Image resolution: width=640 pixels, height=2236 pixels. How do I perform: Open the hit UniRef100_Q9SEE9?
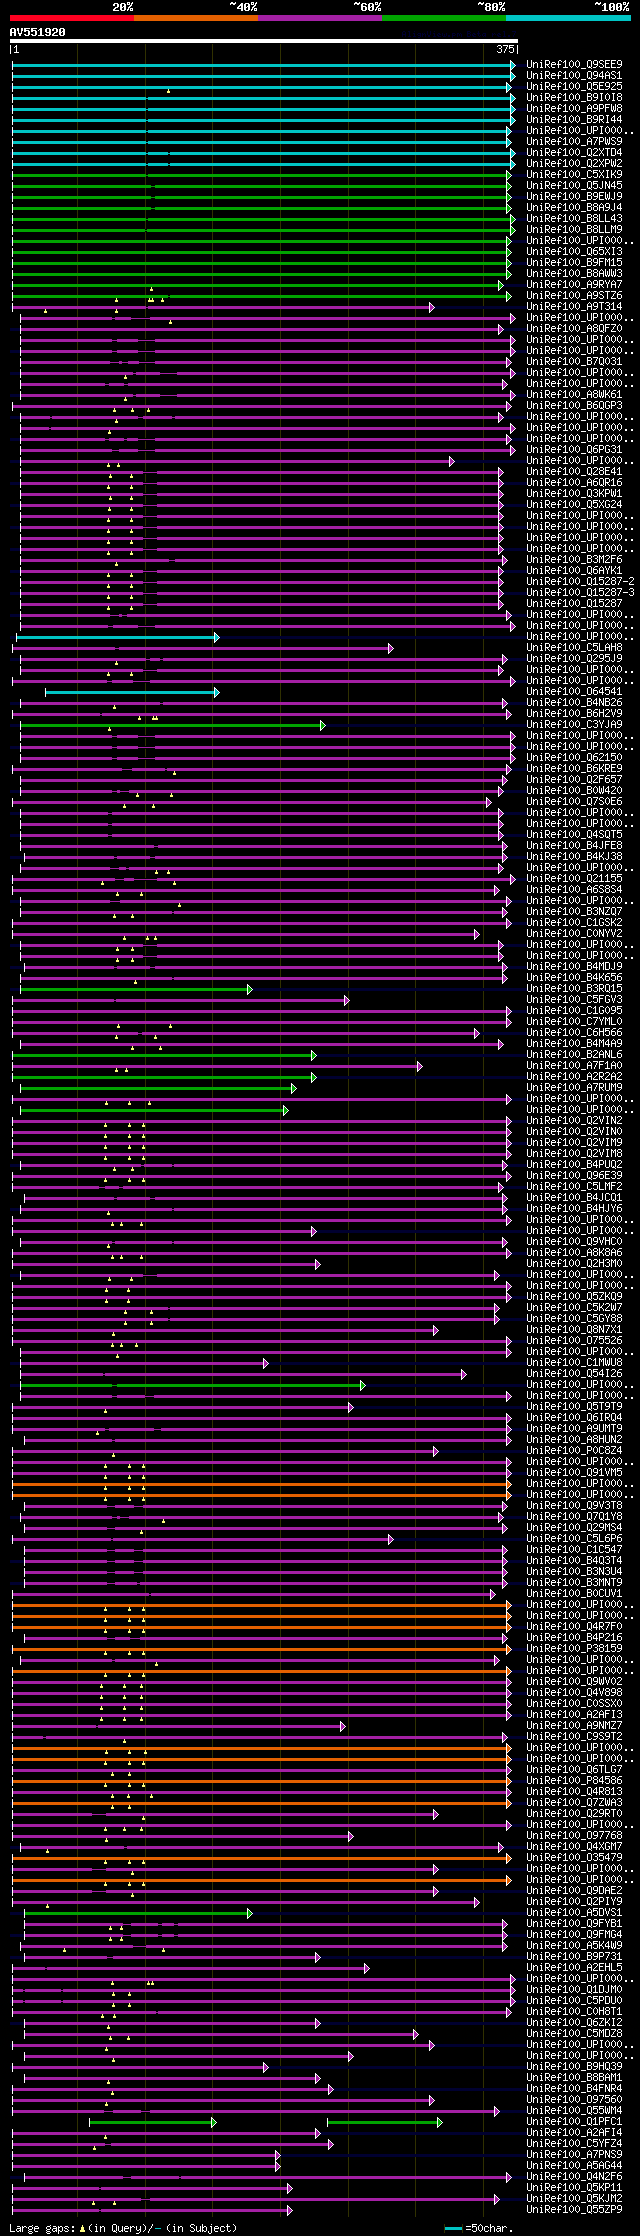point(574,64)
